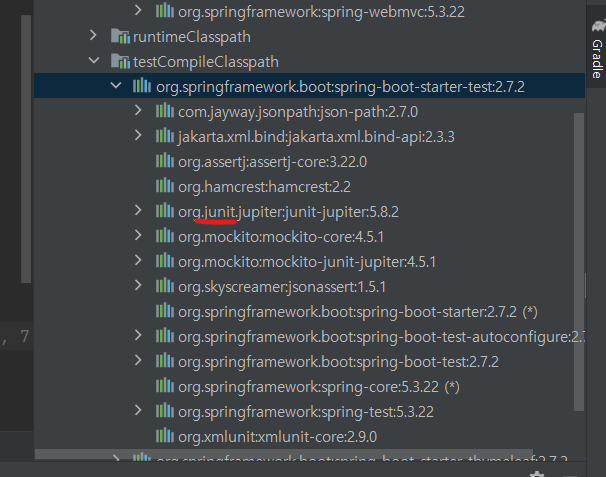Select org.springframework:spring-test:5.3.22 text
The width and height of the screenshot is (606, 477).
[x=306, y=412]
